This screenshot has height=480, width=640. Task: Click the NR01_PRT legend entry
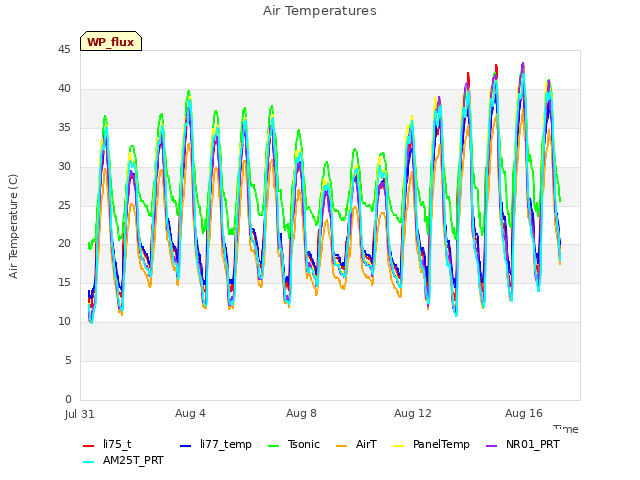pos(522,444)
